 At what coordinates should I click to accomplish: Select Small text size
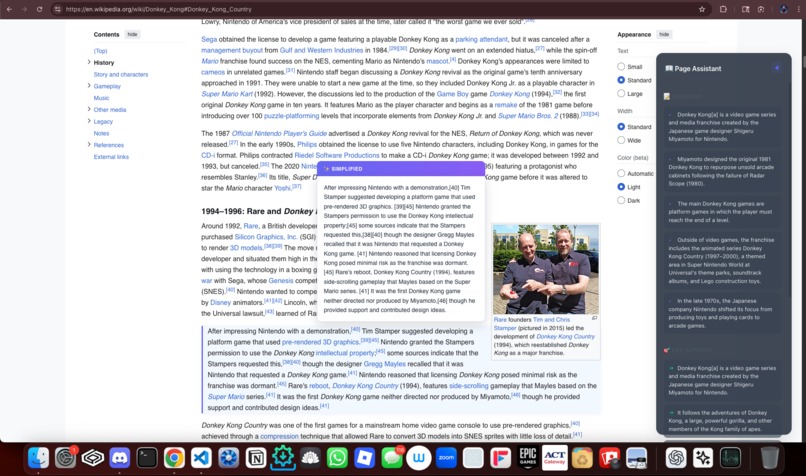click(x=621, y=66)
